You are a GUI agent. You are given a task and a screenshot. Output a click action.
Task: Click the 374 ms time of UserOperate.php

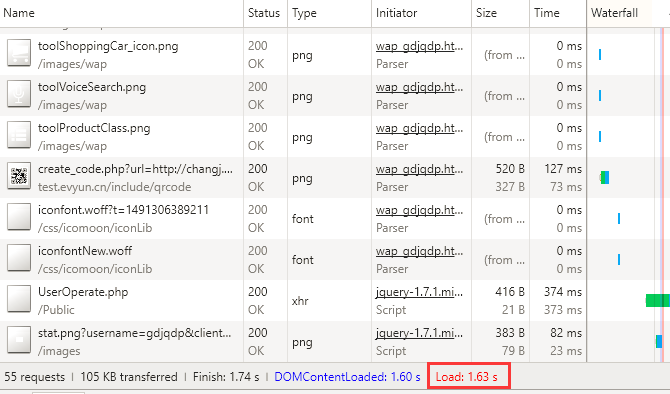coord(563,292)
